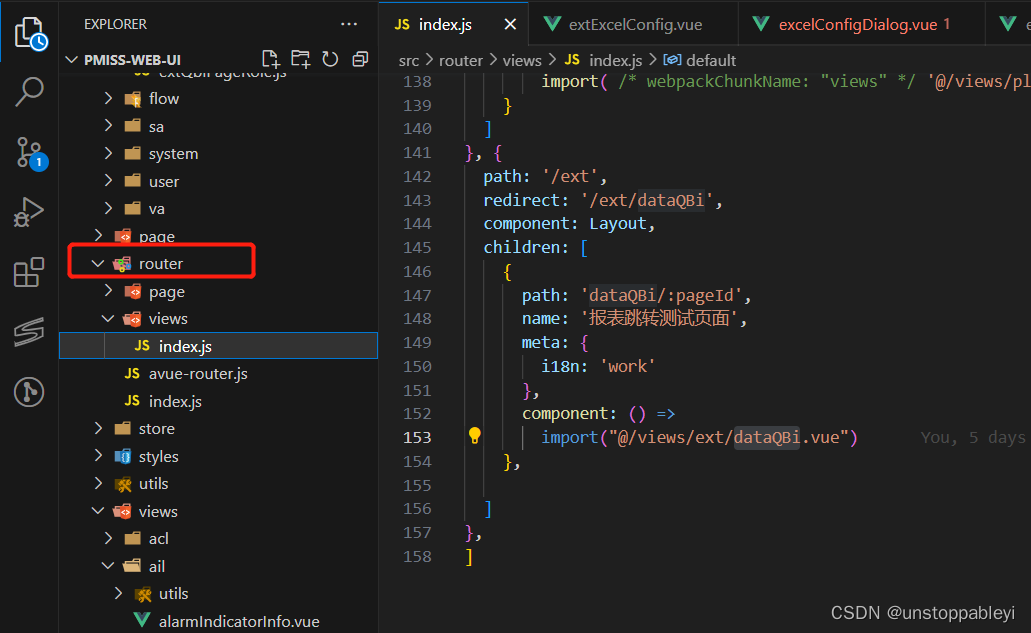
Task: Expand the va folder
Action: 108,209
